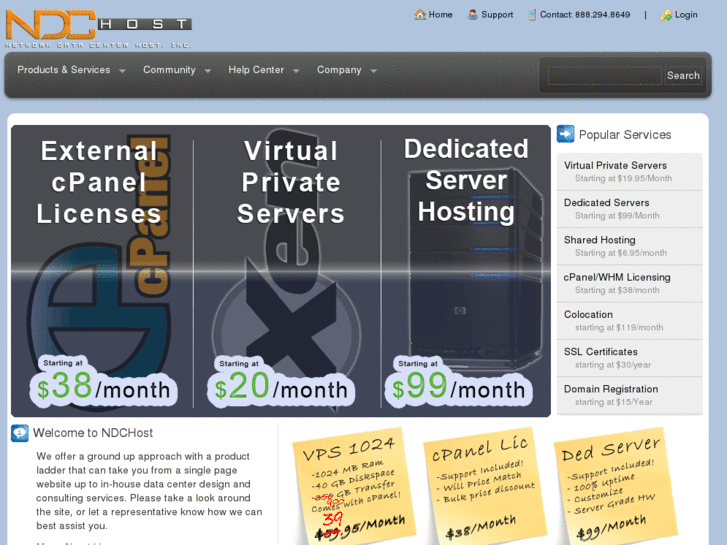Click the Popular Services heading text
Screen dimensions: 727x545
[625, 135]
